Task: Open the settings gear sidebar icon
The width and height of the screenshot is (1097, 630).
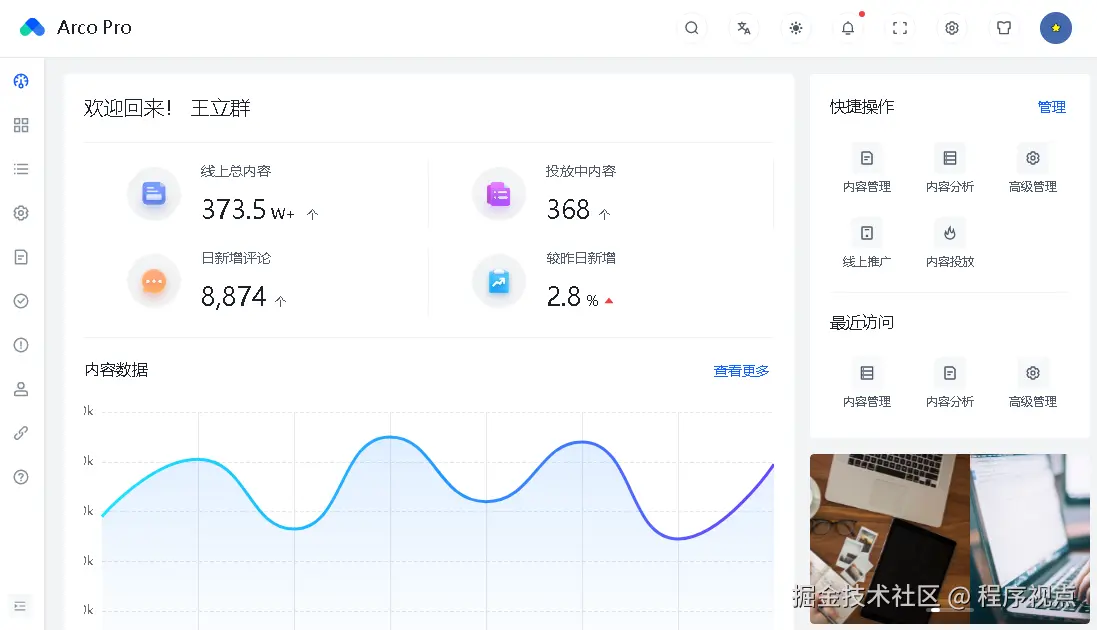Action: coord(21,213)
